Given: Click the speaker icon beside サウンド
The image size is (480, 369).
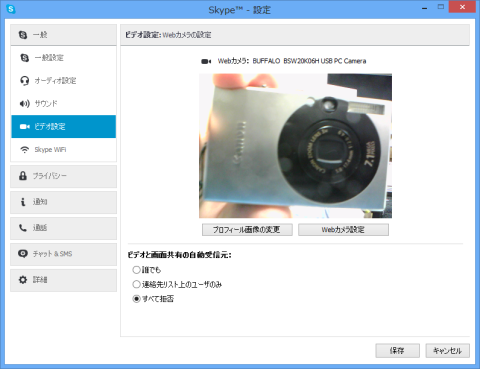Looking at the screenshot, I should (x=25, y=104).
